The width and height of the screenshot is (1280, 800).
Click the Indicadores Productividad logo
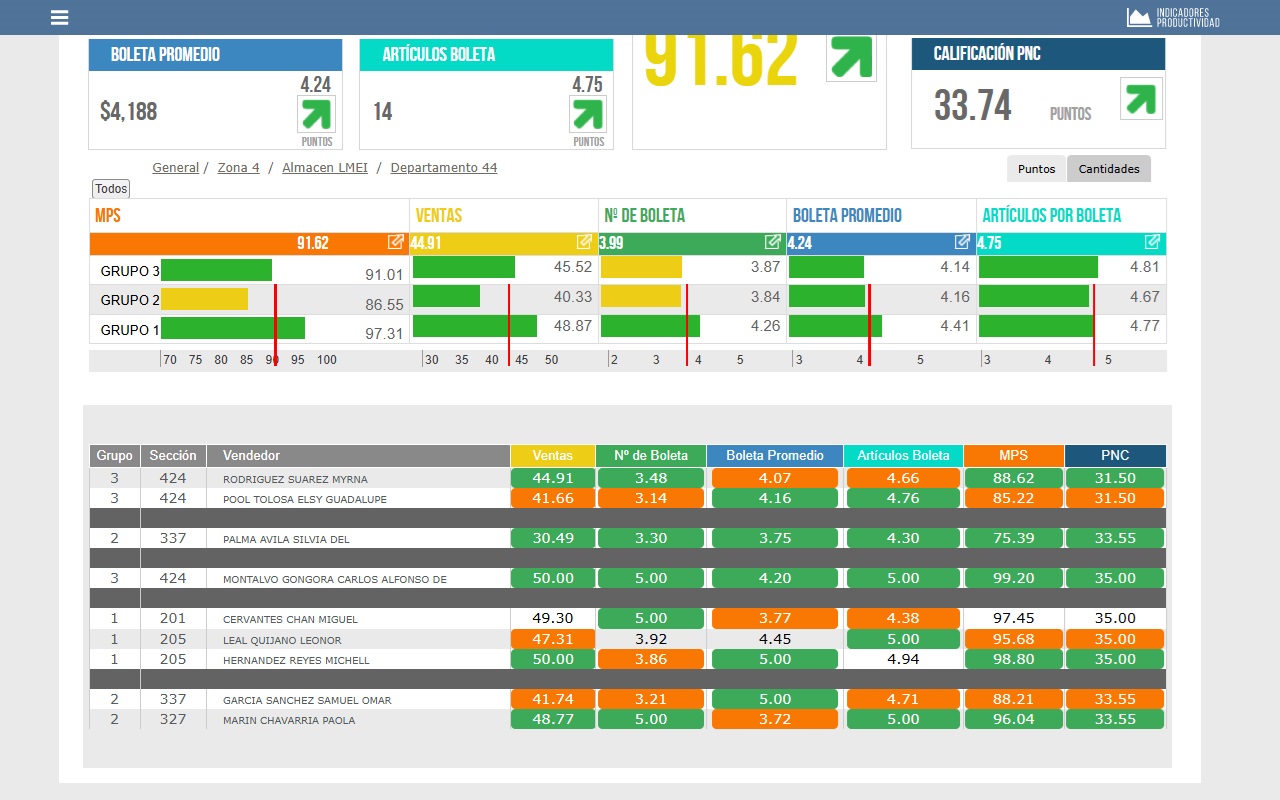tap(1173, 17)
